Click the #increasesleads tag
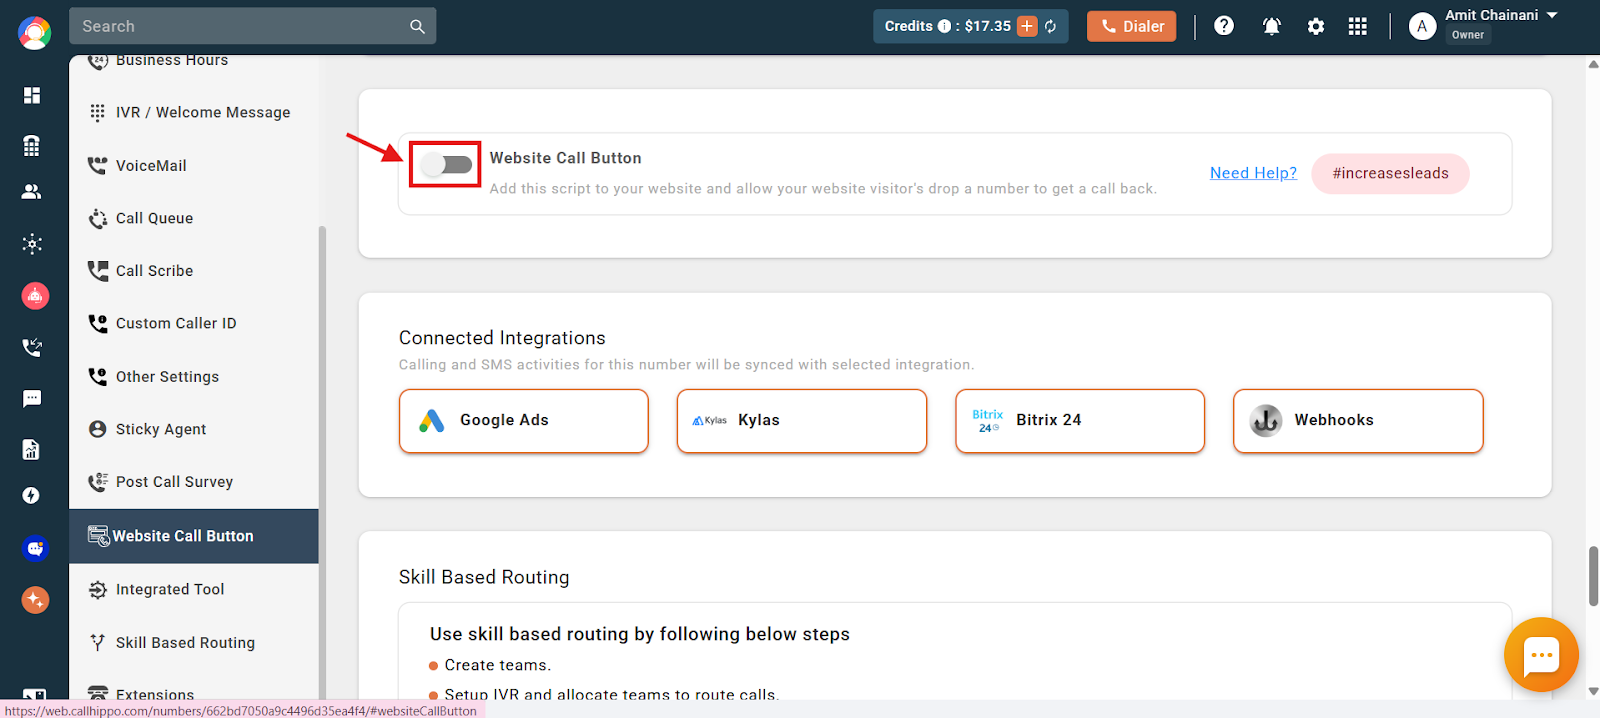This screenshot has width=1600, height=718. [x=1390, y=173]
